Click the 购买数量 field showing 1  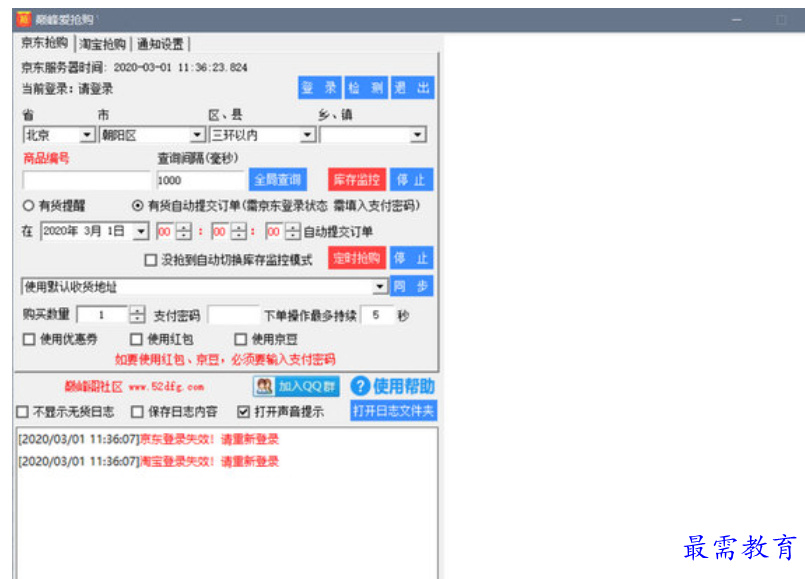(102, 315)
